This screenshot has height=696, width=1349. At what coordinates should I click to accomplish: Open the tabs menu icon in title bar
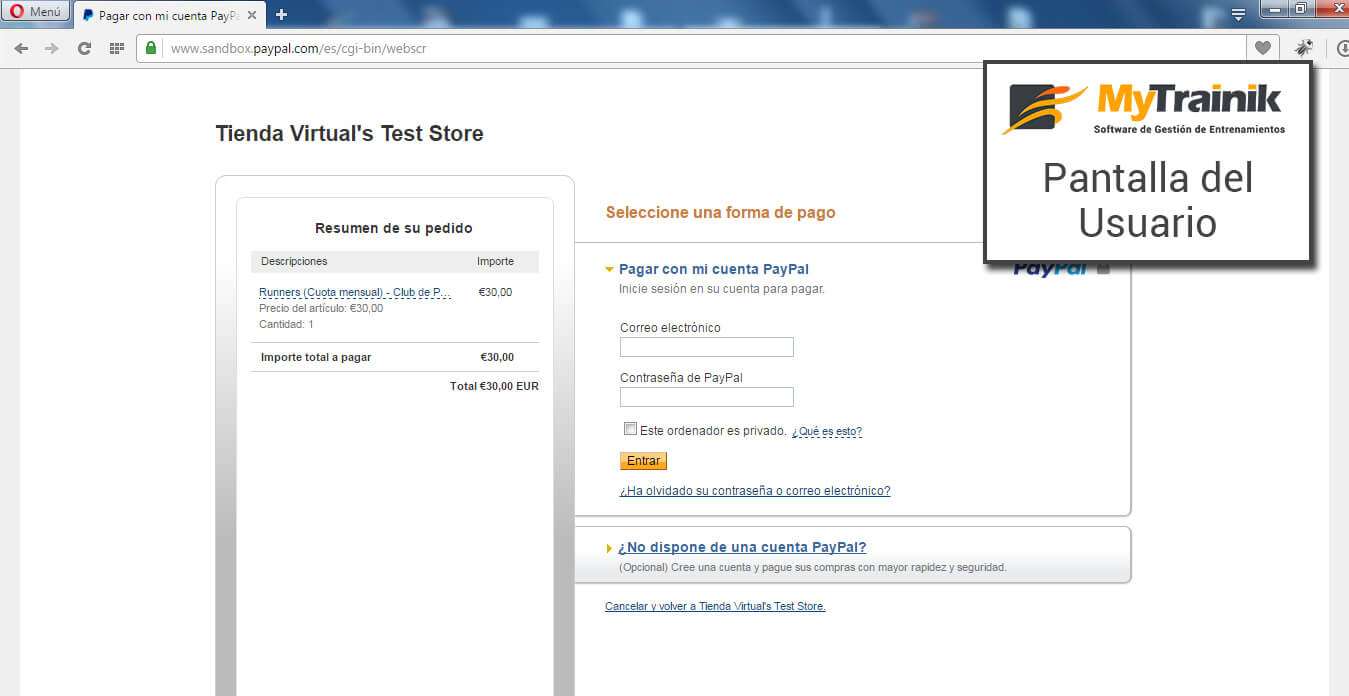(x=1238, y=13)
